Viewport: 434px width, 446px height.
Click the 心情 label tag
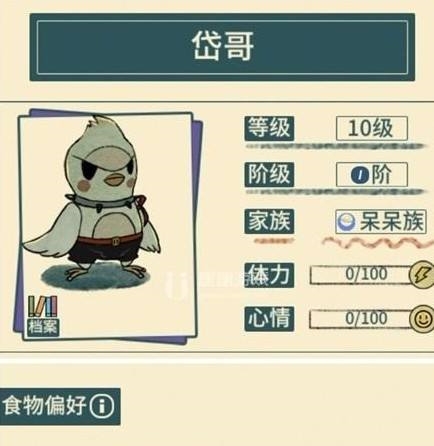pyautogui.click(x=269, y=319)
